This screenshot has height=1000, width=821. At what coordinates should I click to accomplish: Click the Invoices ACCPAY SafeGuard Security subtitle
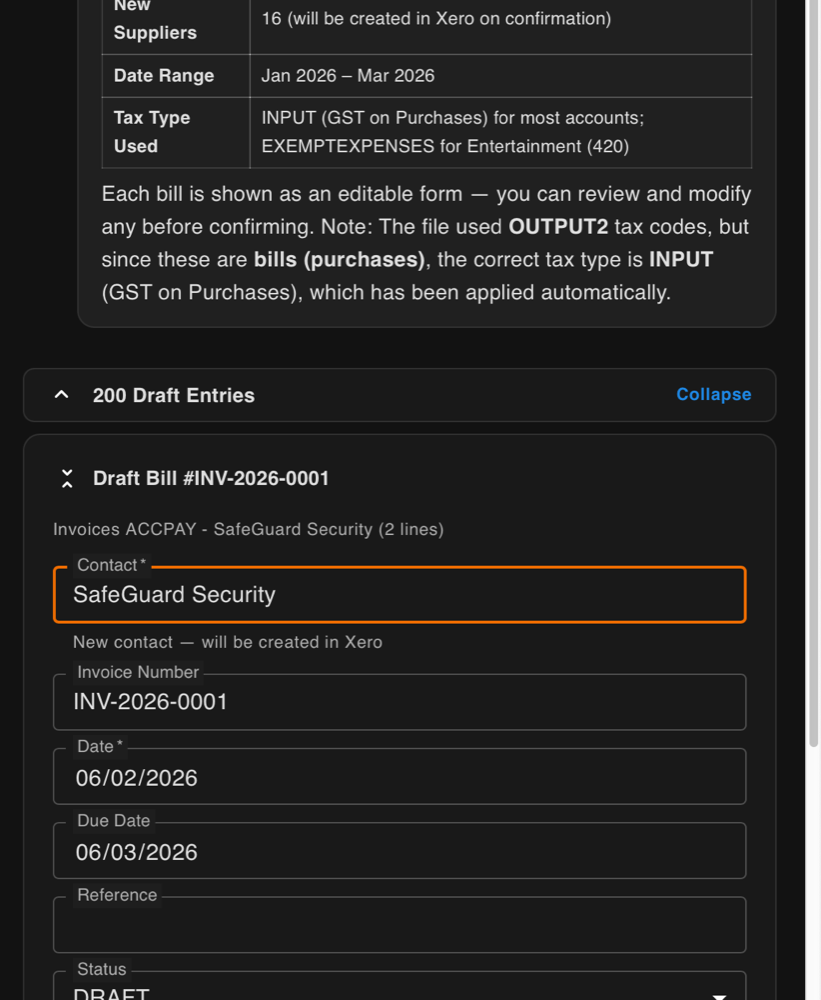pyautogui.click(x=248, y=529)
